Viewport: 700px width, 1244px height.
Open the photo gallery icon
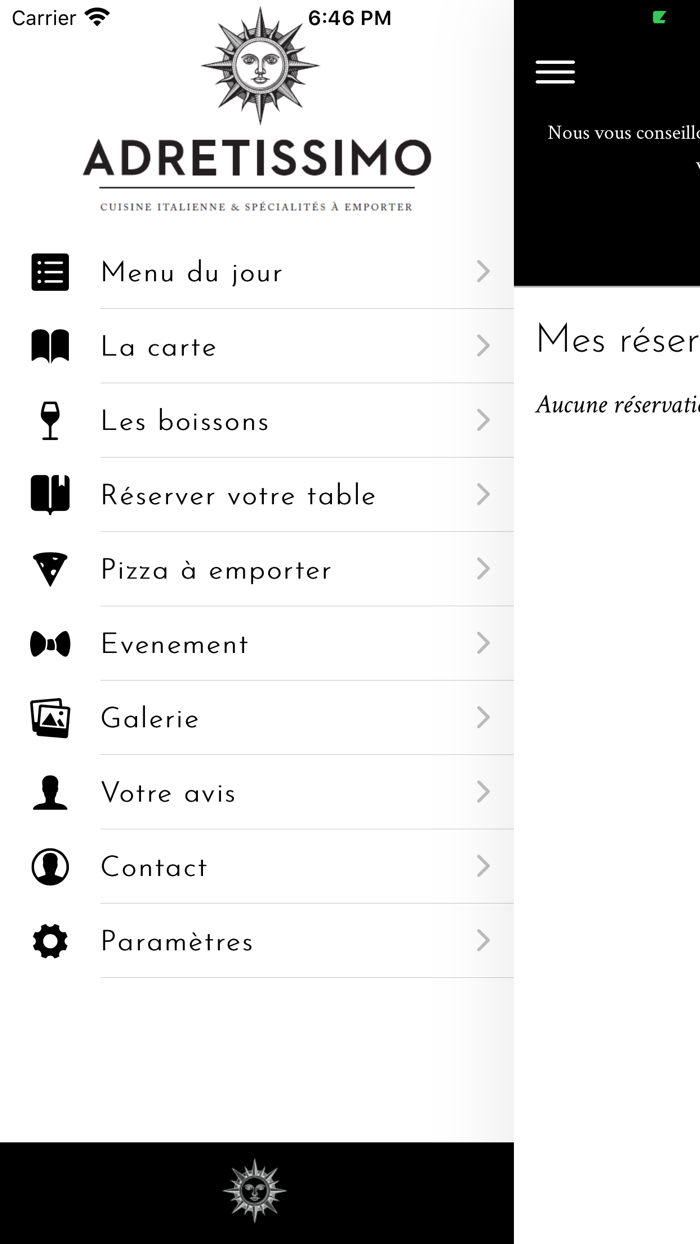50,718
